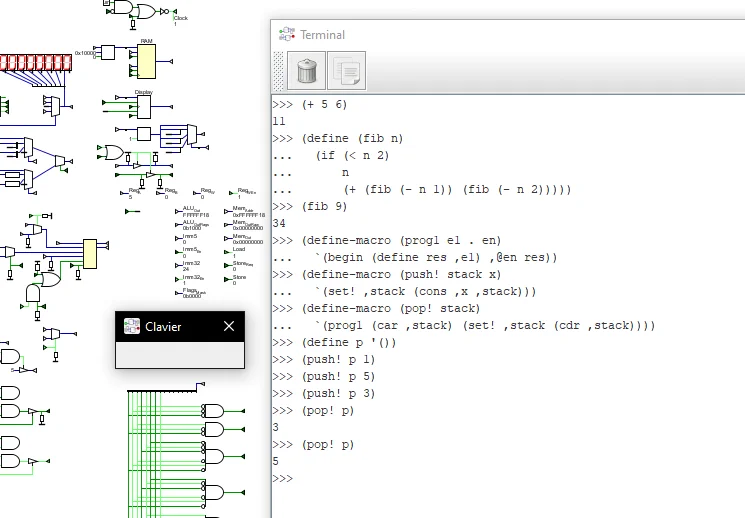Click the line '(define-macro (prog1 e1 . en)'

click(x=401, y=240)
